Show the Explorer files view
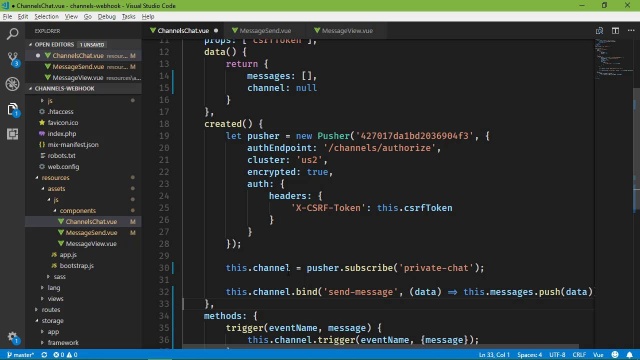The width and height of the screenshot is (640, 360). pos(12,109)
